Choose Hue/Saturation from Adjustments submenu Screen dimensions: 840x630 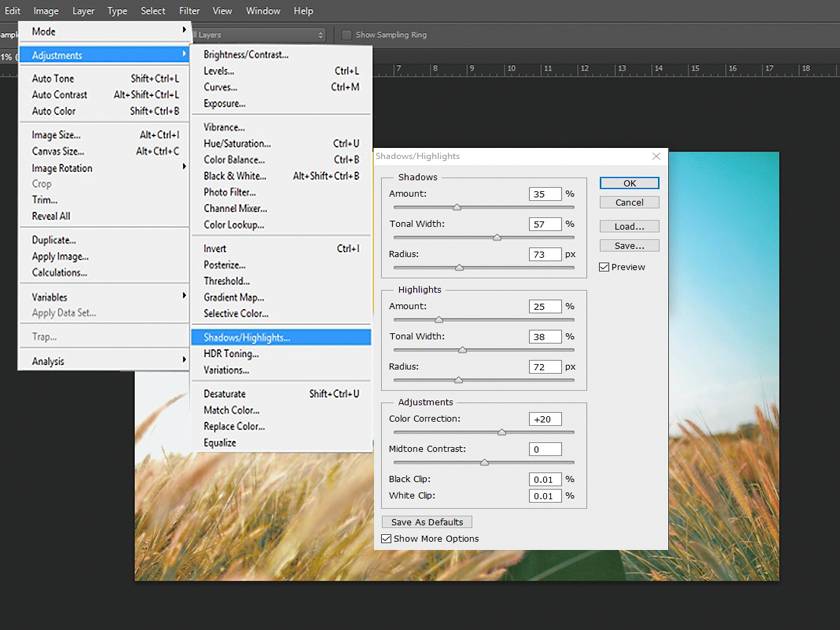click(x=237, y=144)
